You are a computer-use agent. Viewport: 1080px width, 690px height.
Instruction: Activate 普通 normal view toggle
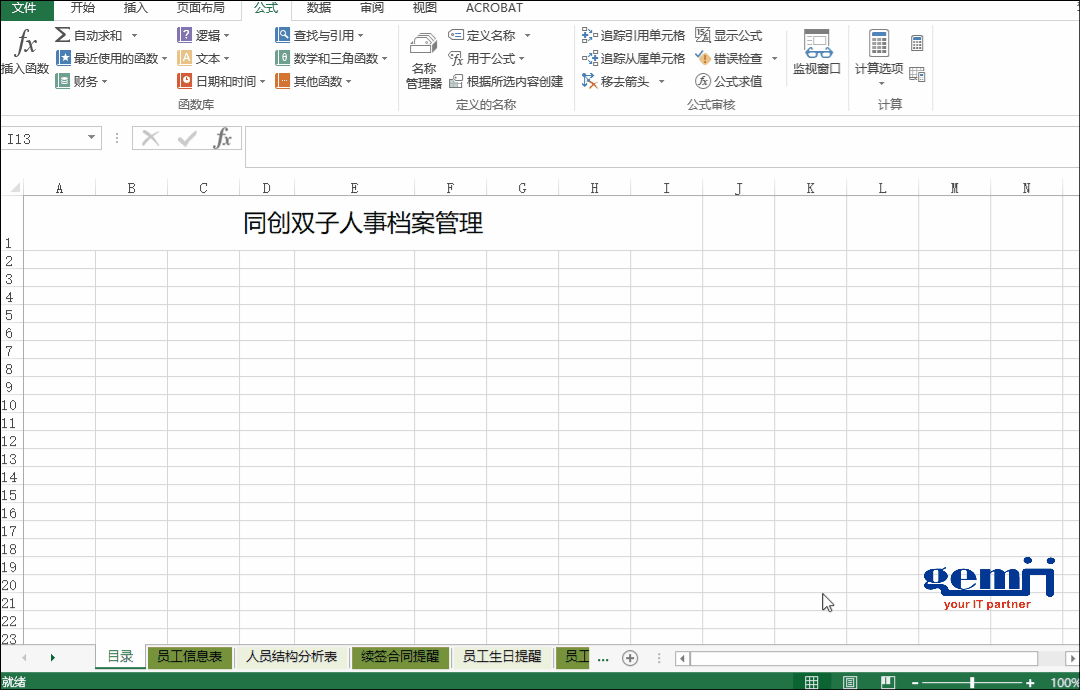pyautogui.click(x=811, y=681)
